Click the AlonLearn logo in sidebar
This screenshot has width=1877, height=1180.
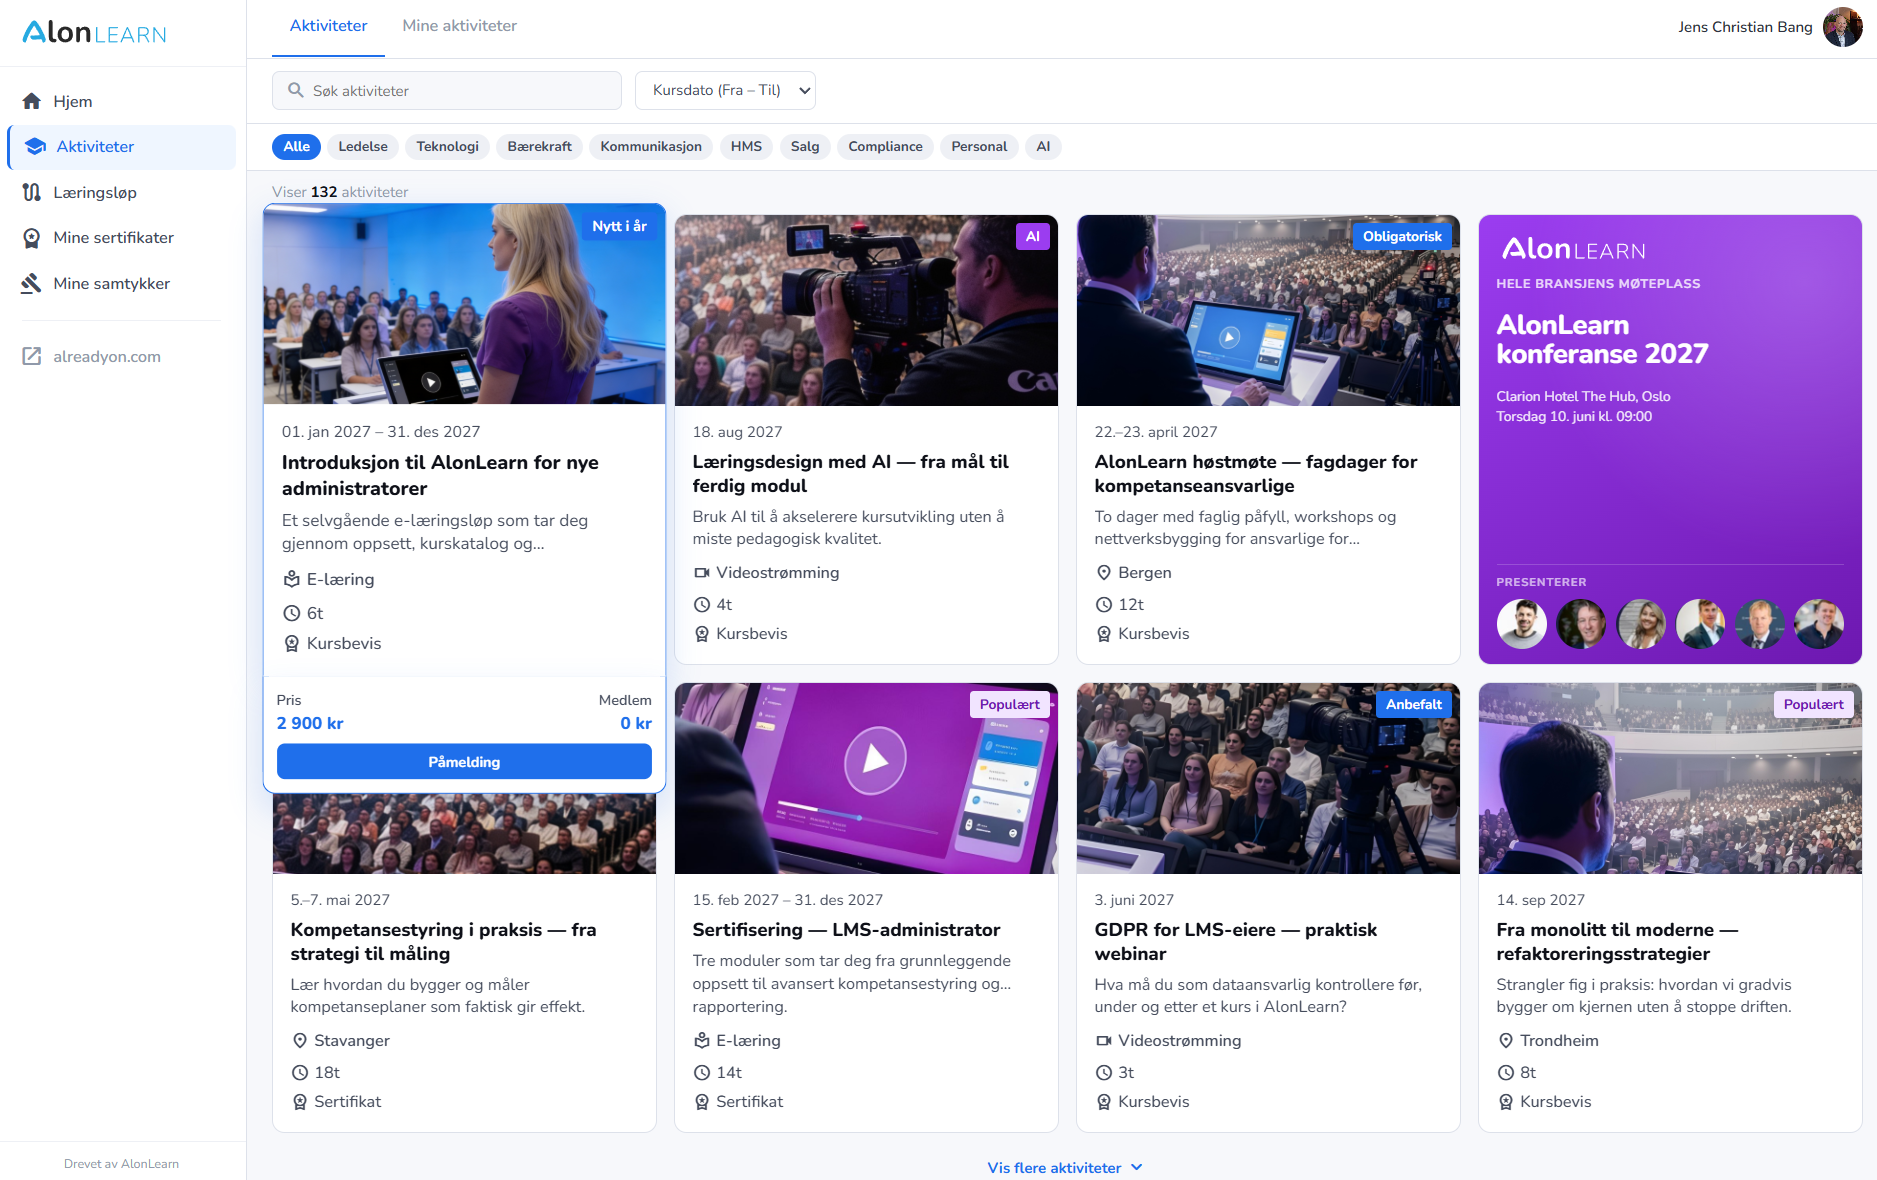pos(95,33)
